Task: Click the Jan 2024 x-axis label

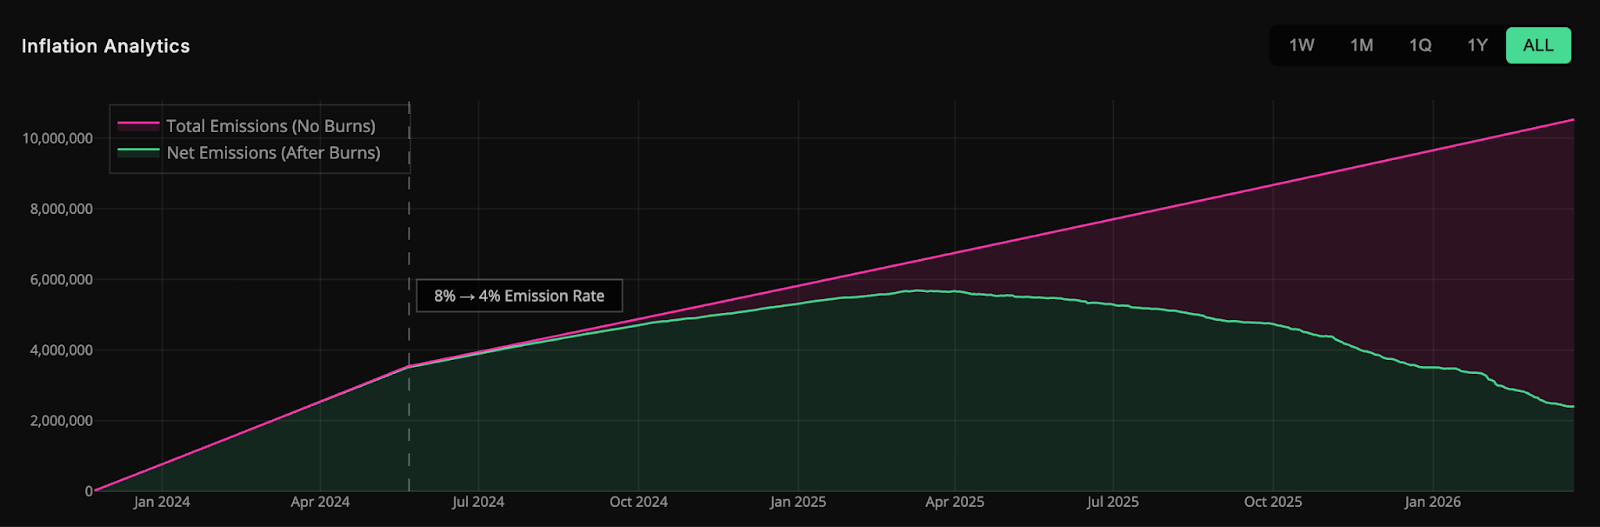Action: 162,502
